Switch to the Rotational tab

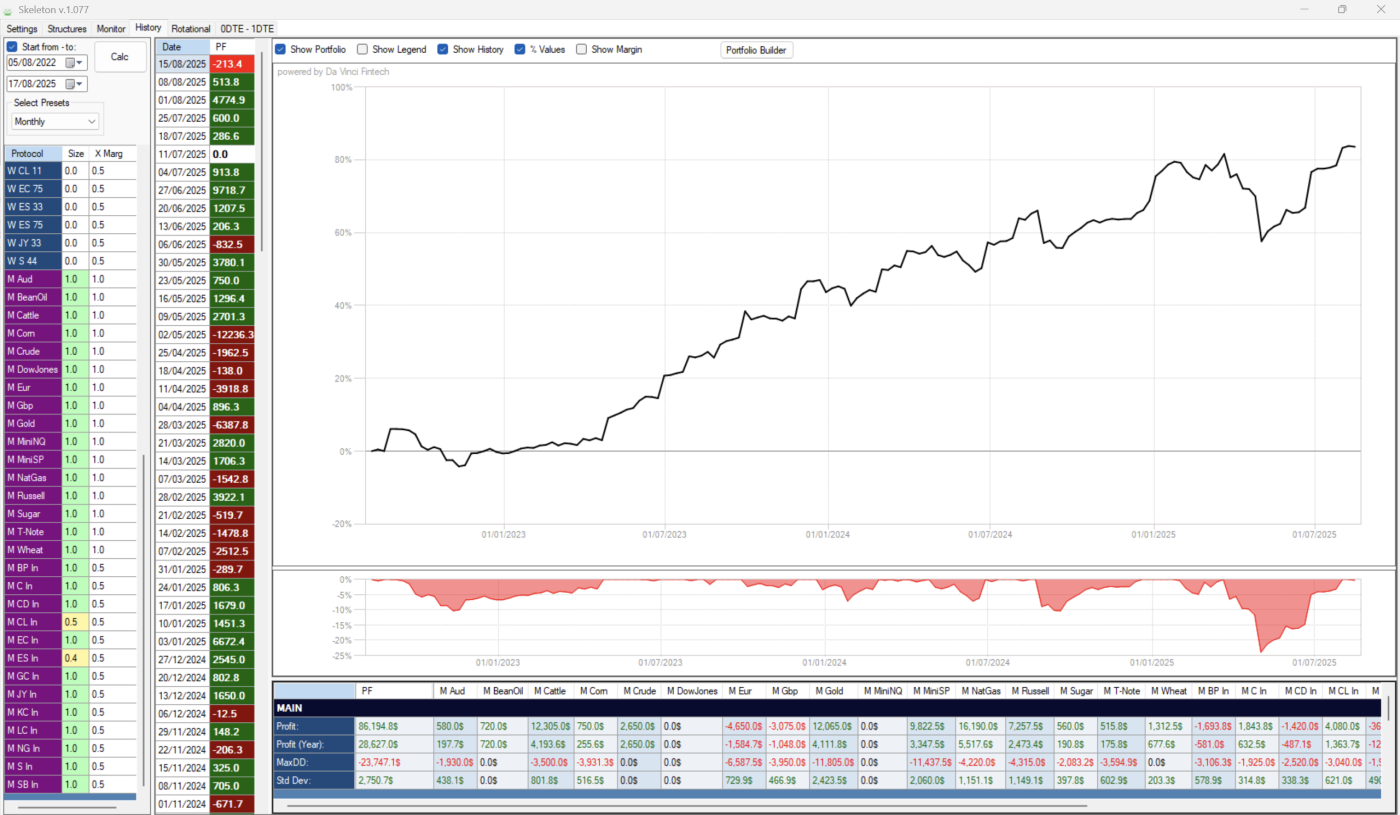coord(190,28)
